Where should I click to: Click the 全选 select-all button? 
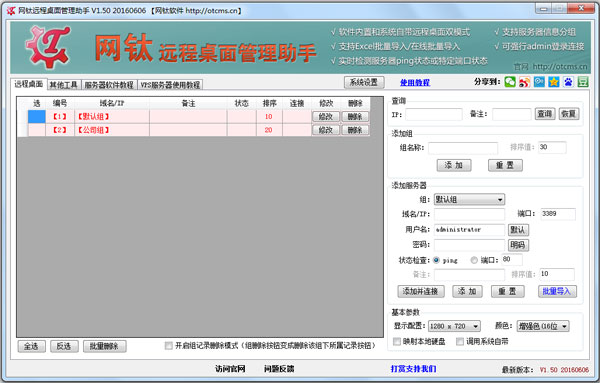pos(31,346)
